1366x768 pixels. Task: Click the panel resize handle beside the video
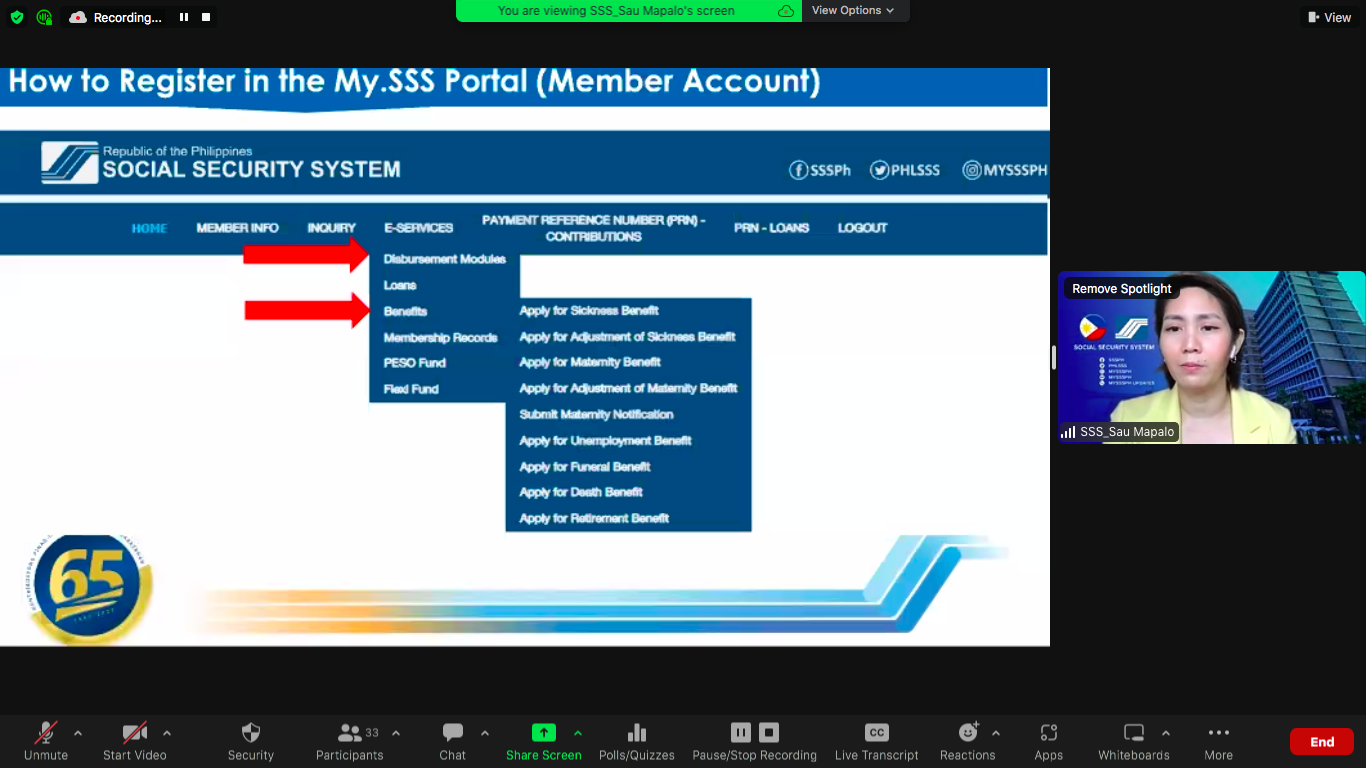[1053, 357]
